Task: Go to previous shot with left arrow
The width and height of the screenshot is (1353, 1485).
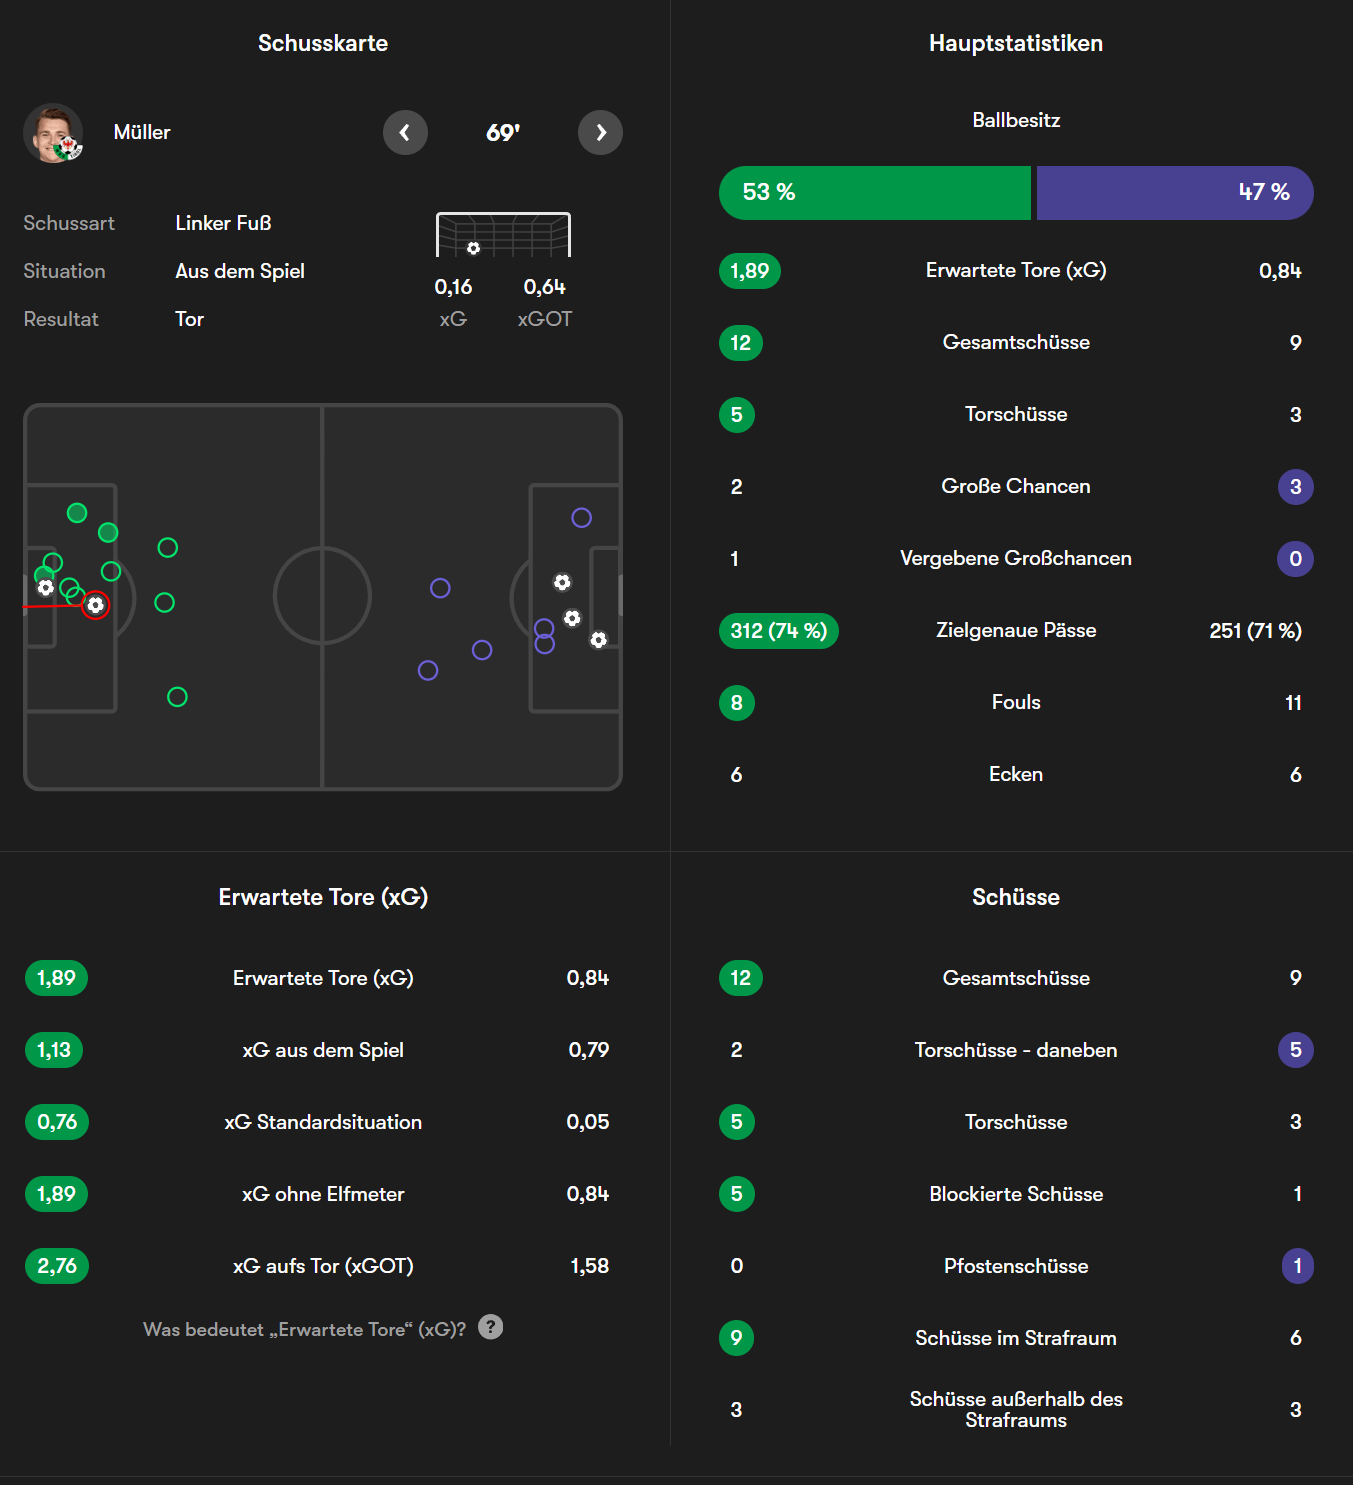Action: [405, 132]
